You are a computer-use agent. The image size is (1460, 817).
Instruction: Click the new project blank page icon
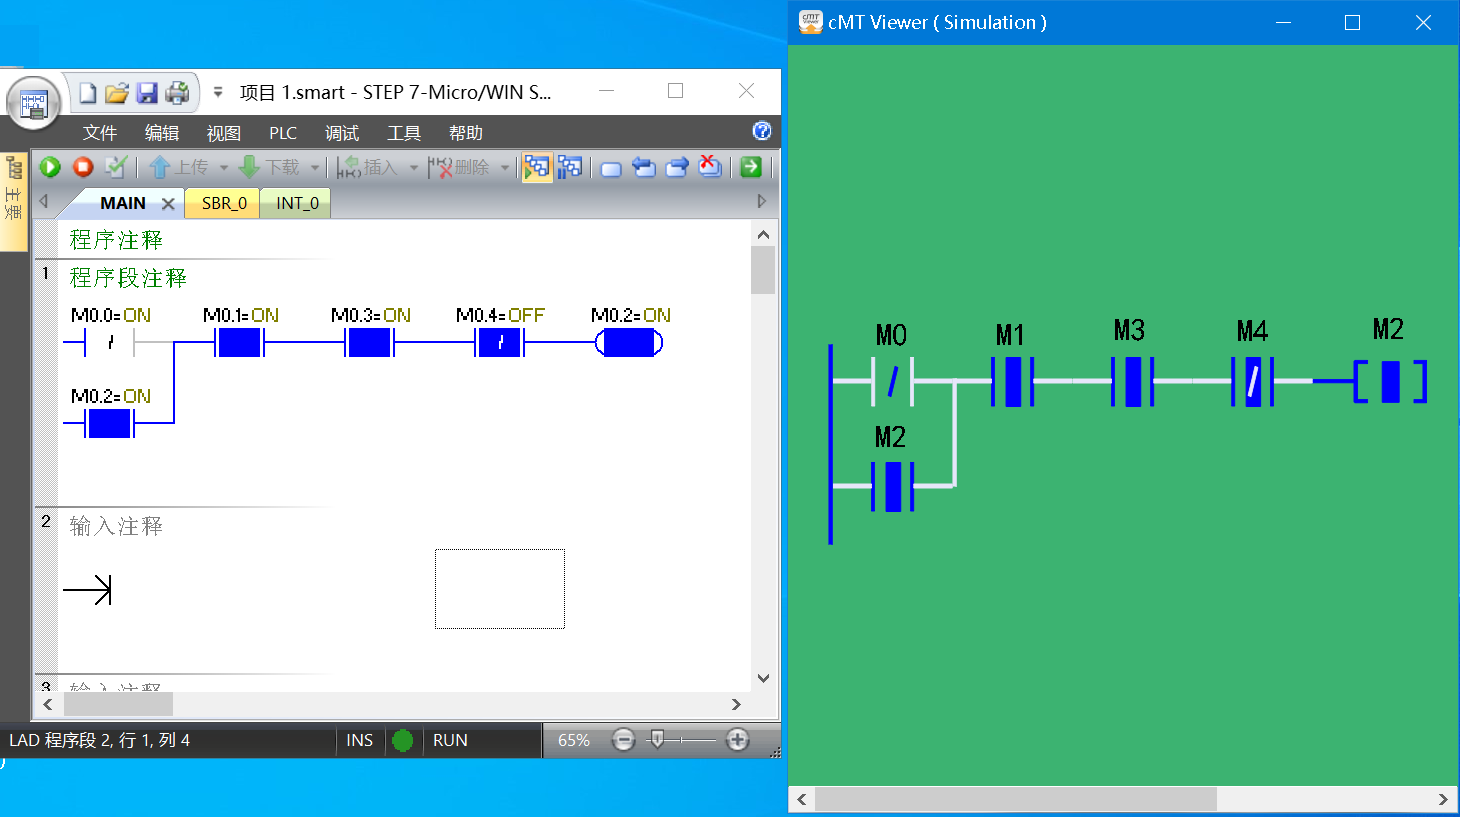click(x=88, y=93)
